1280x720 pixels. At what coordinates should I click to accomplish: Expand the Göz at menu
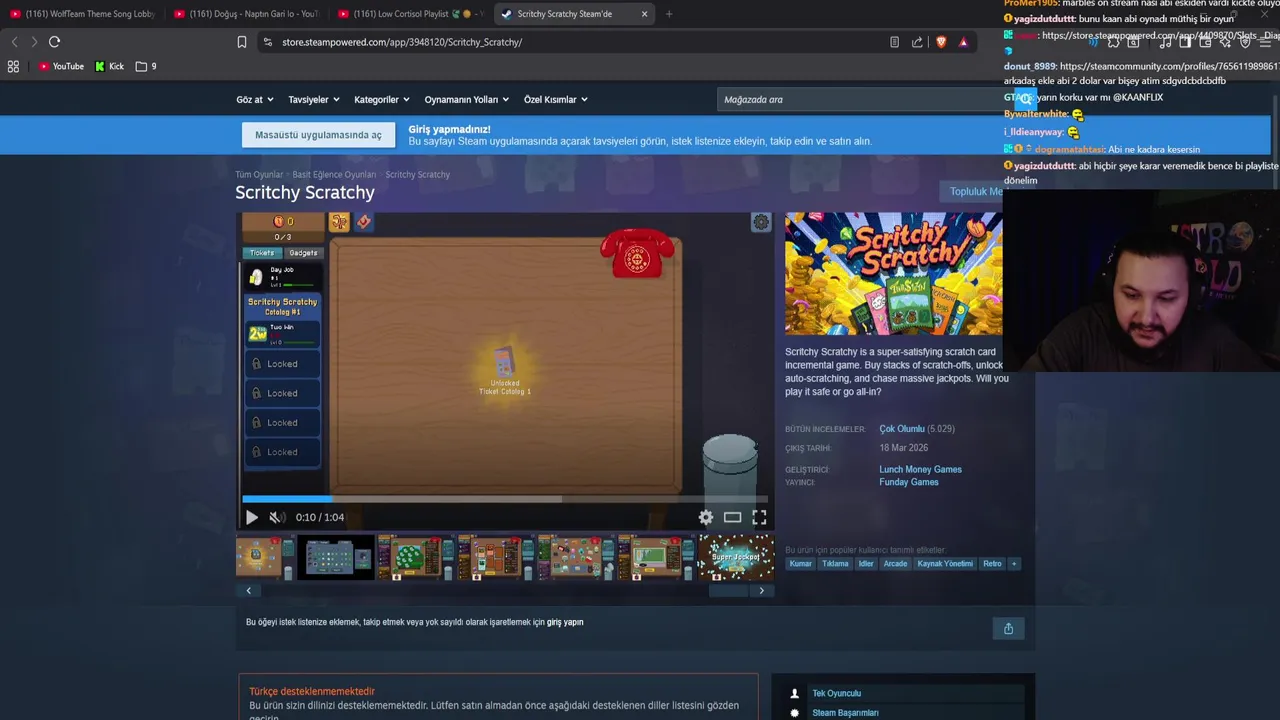pos(254,100)
